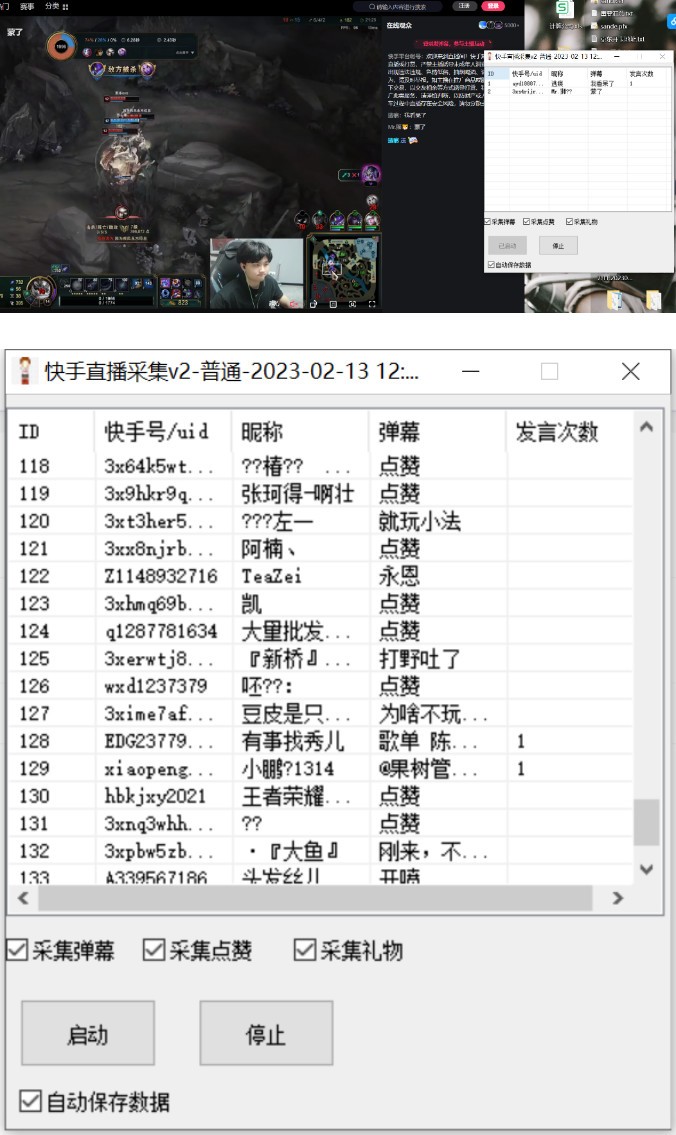Viewport: 676px width, 1135px height.
Task: Select row 121 nickname 阿楠、
Action: pyautogui.click(x=269, y=548)
